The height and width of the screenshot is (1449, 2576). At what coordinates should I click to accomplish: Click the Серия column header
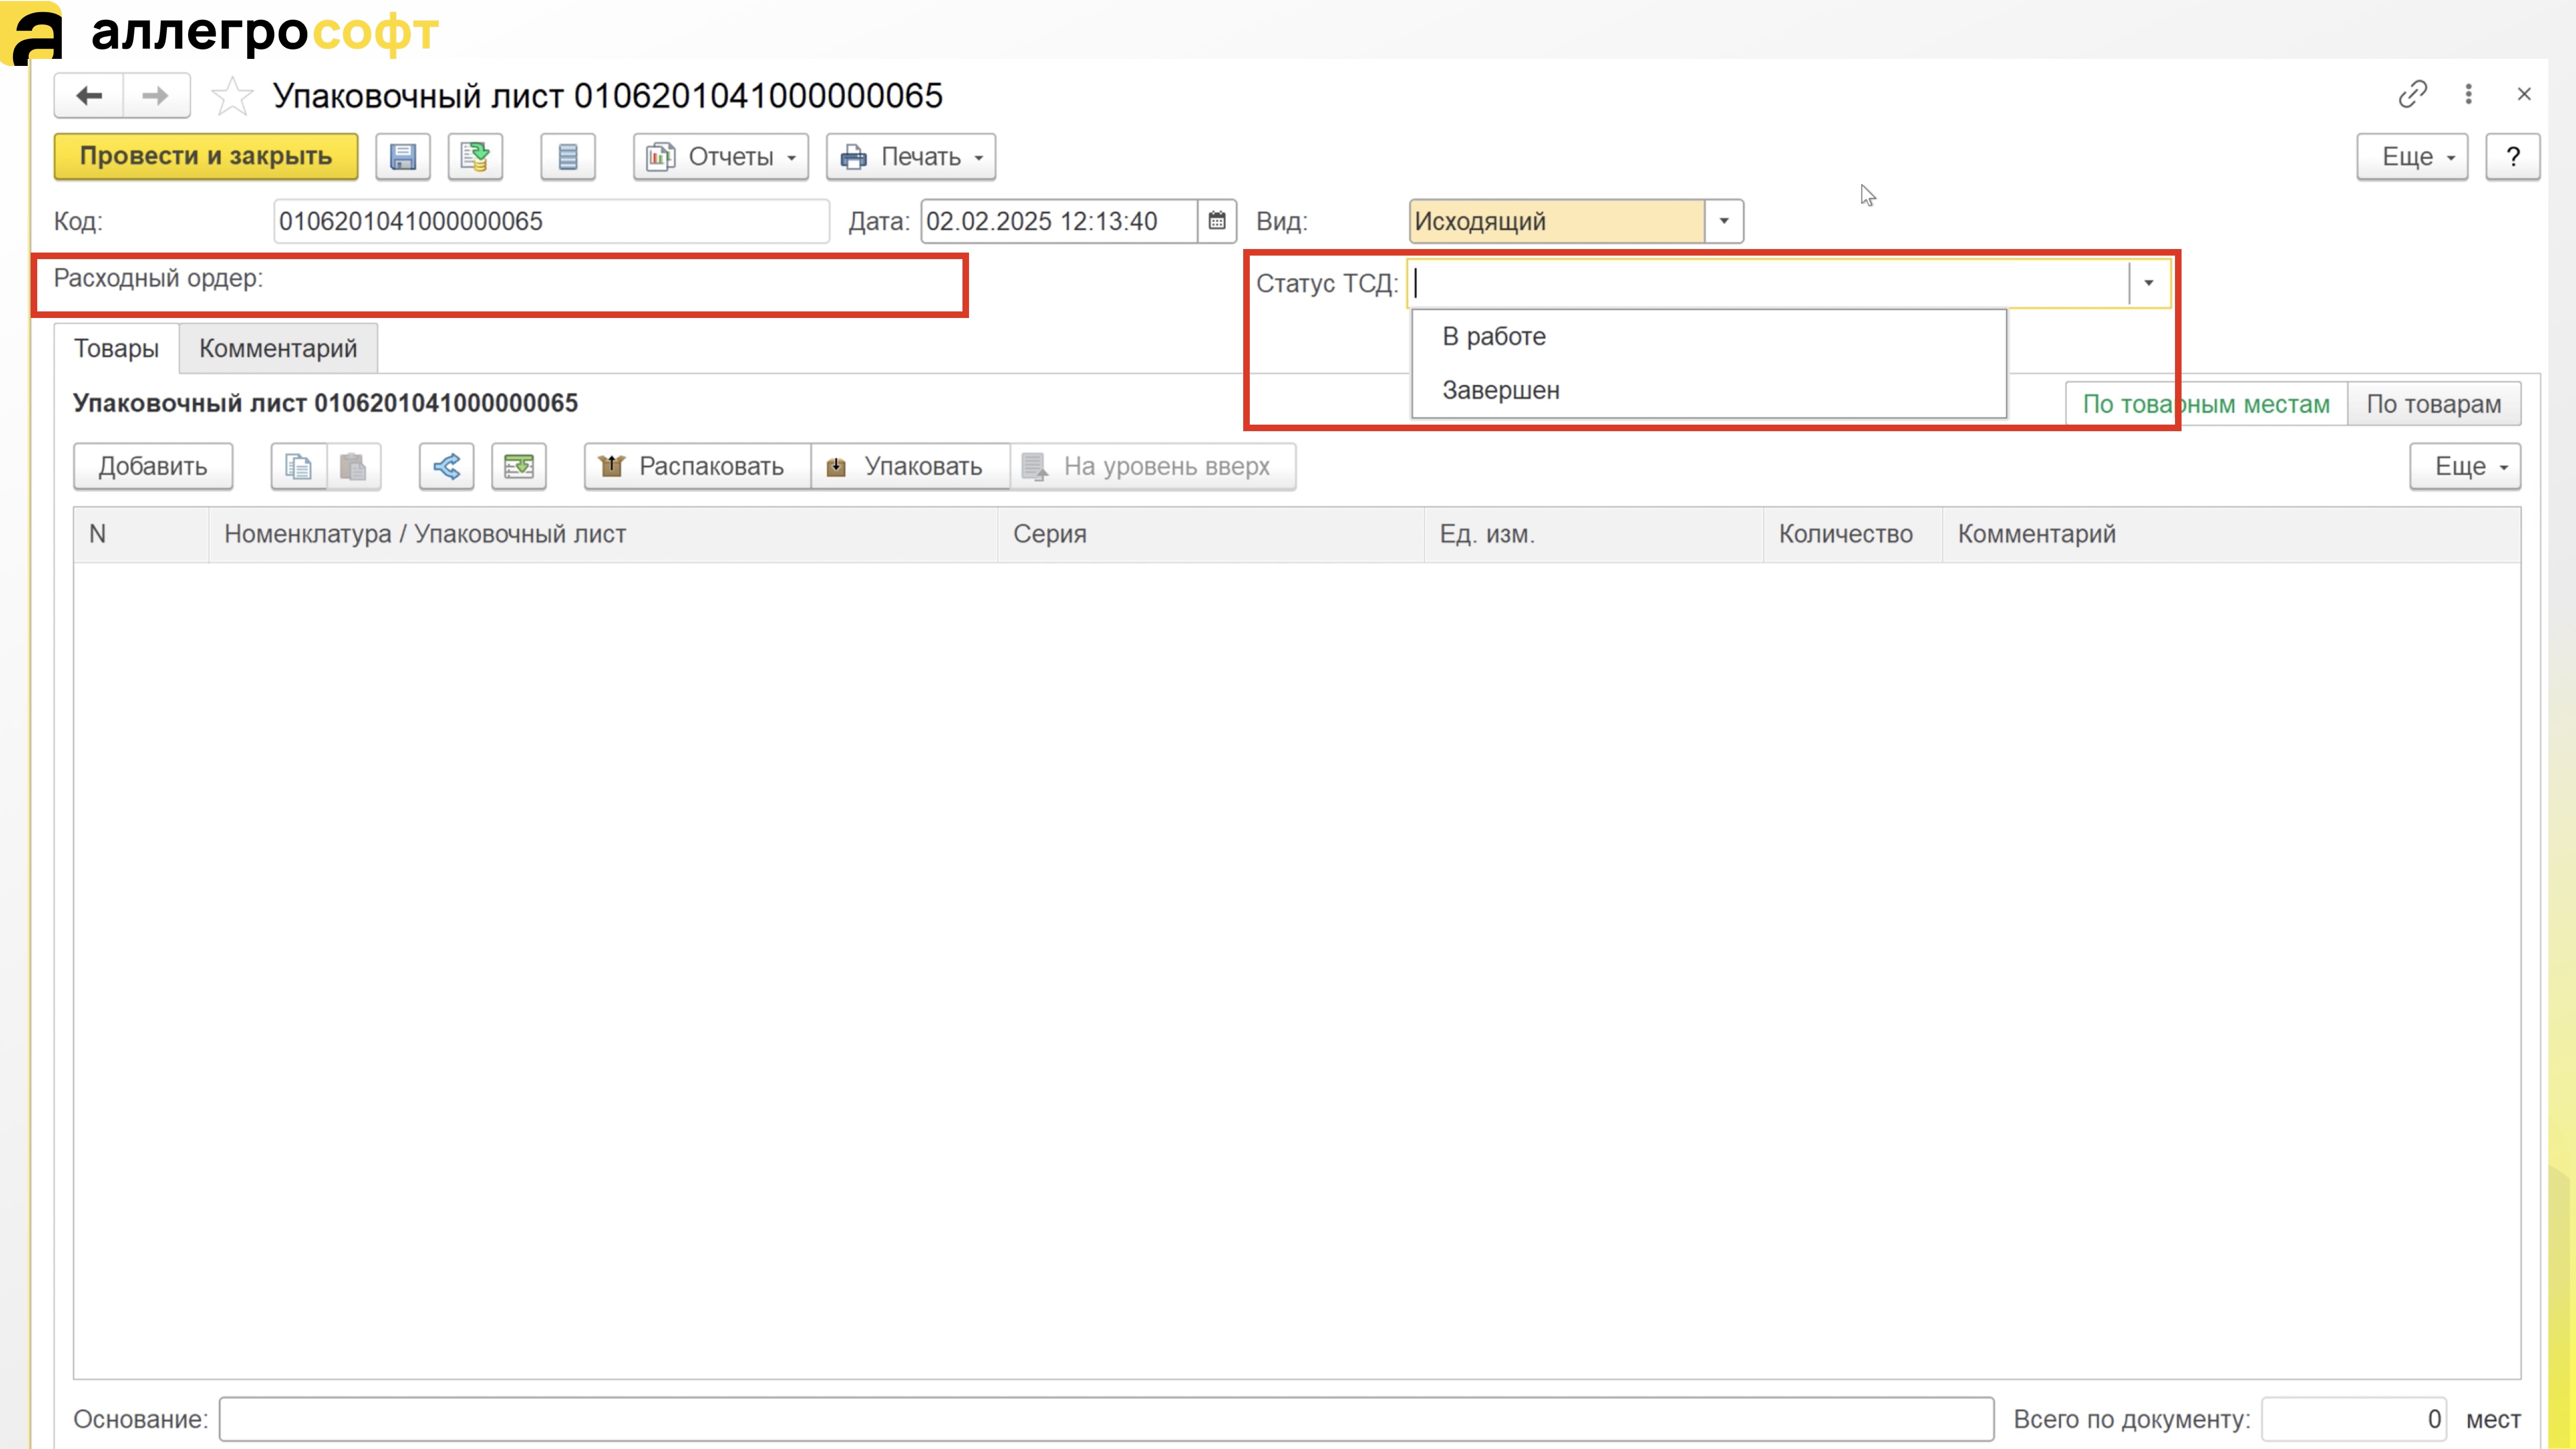pos(1211,534)
